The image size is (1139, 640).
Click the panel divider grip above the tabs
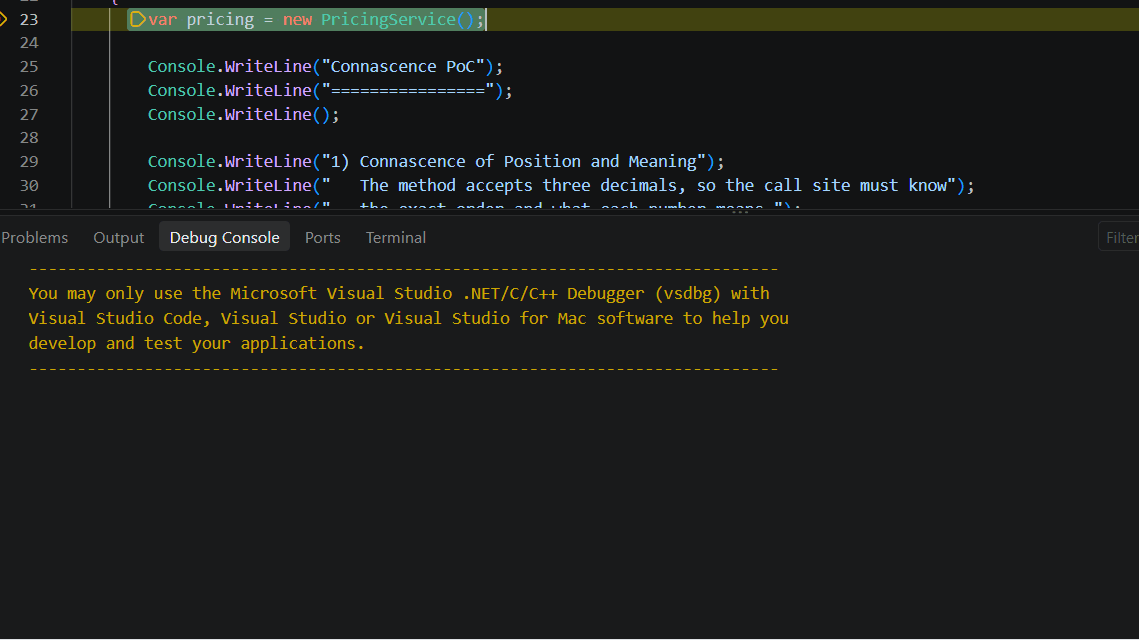pos(739,212)
